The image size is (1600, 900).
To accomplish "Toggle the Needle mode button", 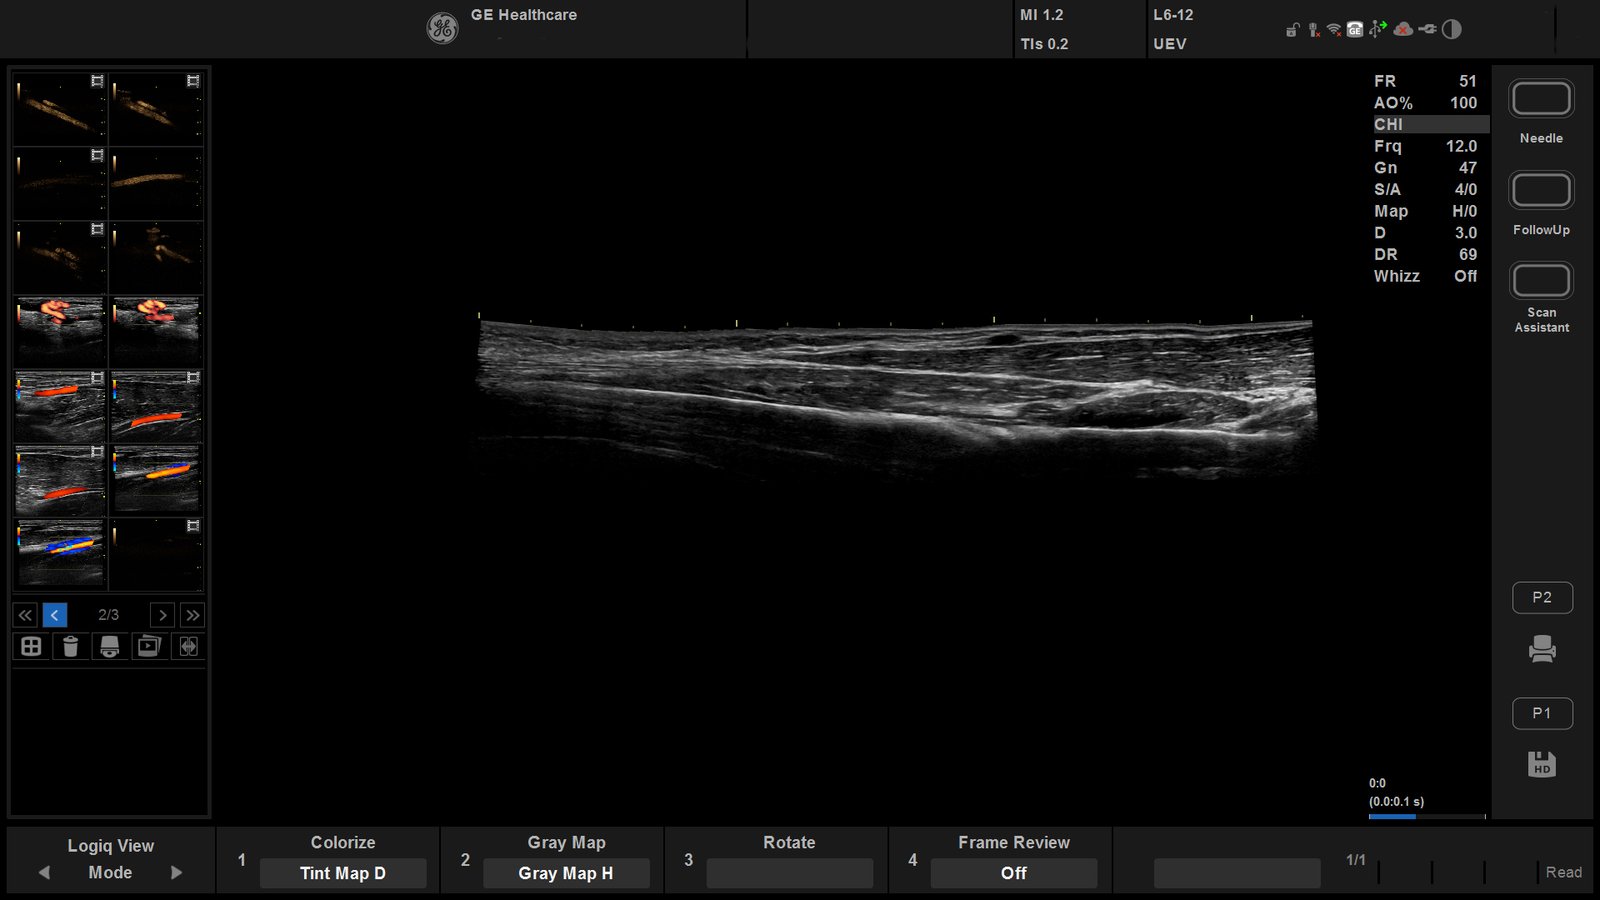I will [x=1541, y=100].
